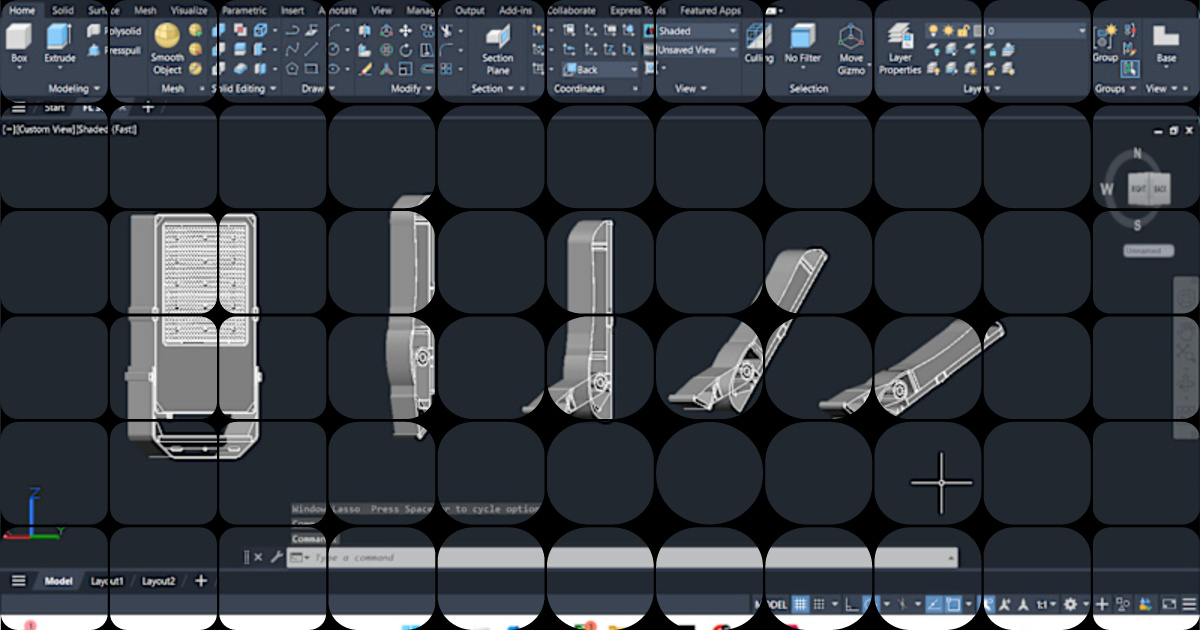Open new drawing tab with plus button
This screenshot has height=630, width=1200.
148,107
